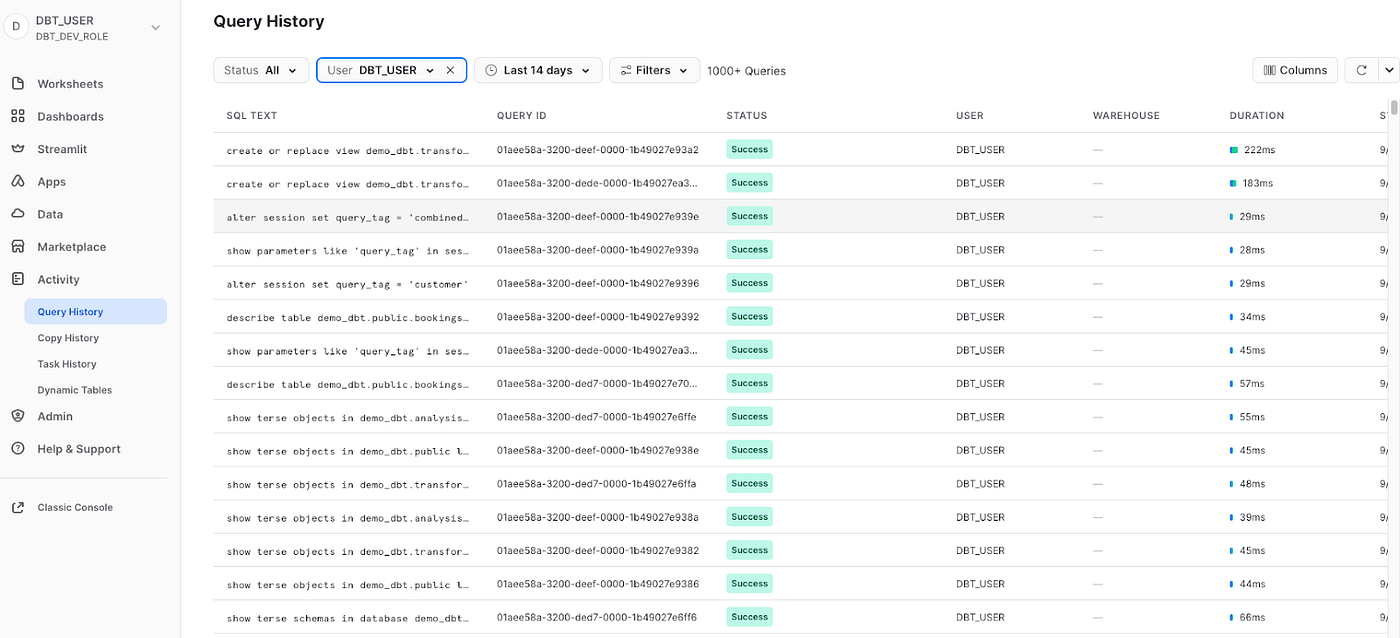Viewport: 1400px width, 638px height.
Task: Expand the DBT_USER account switcher
Action: tap(155, 28)
